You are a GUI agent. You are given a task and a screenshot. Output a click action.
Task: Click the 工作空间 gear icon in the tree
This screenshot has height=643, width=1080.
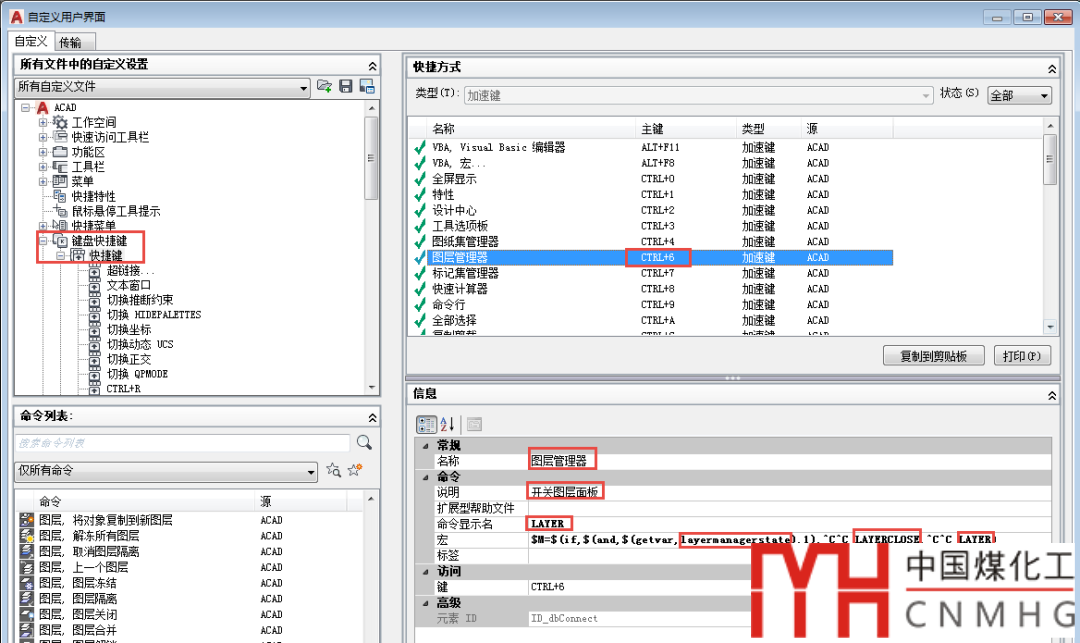coord(61,123)
